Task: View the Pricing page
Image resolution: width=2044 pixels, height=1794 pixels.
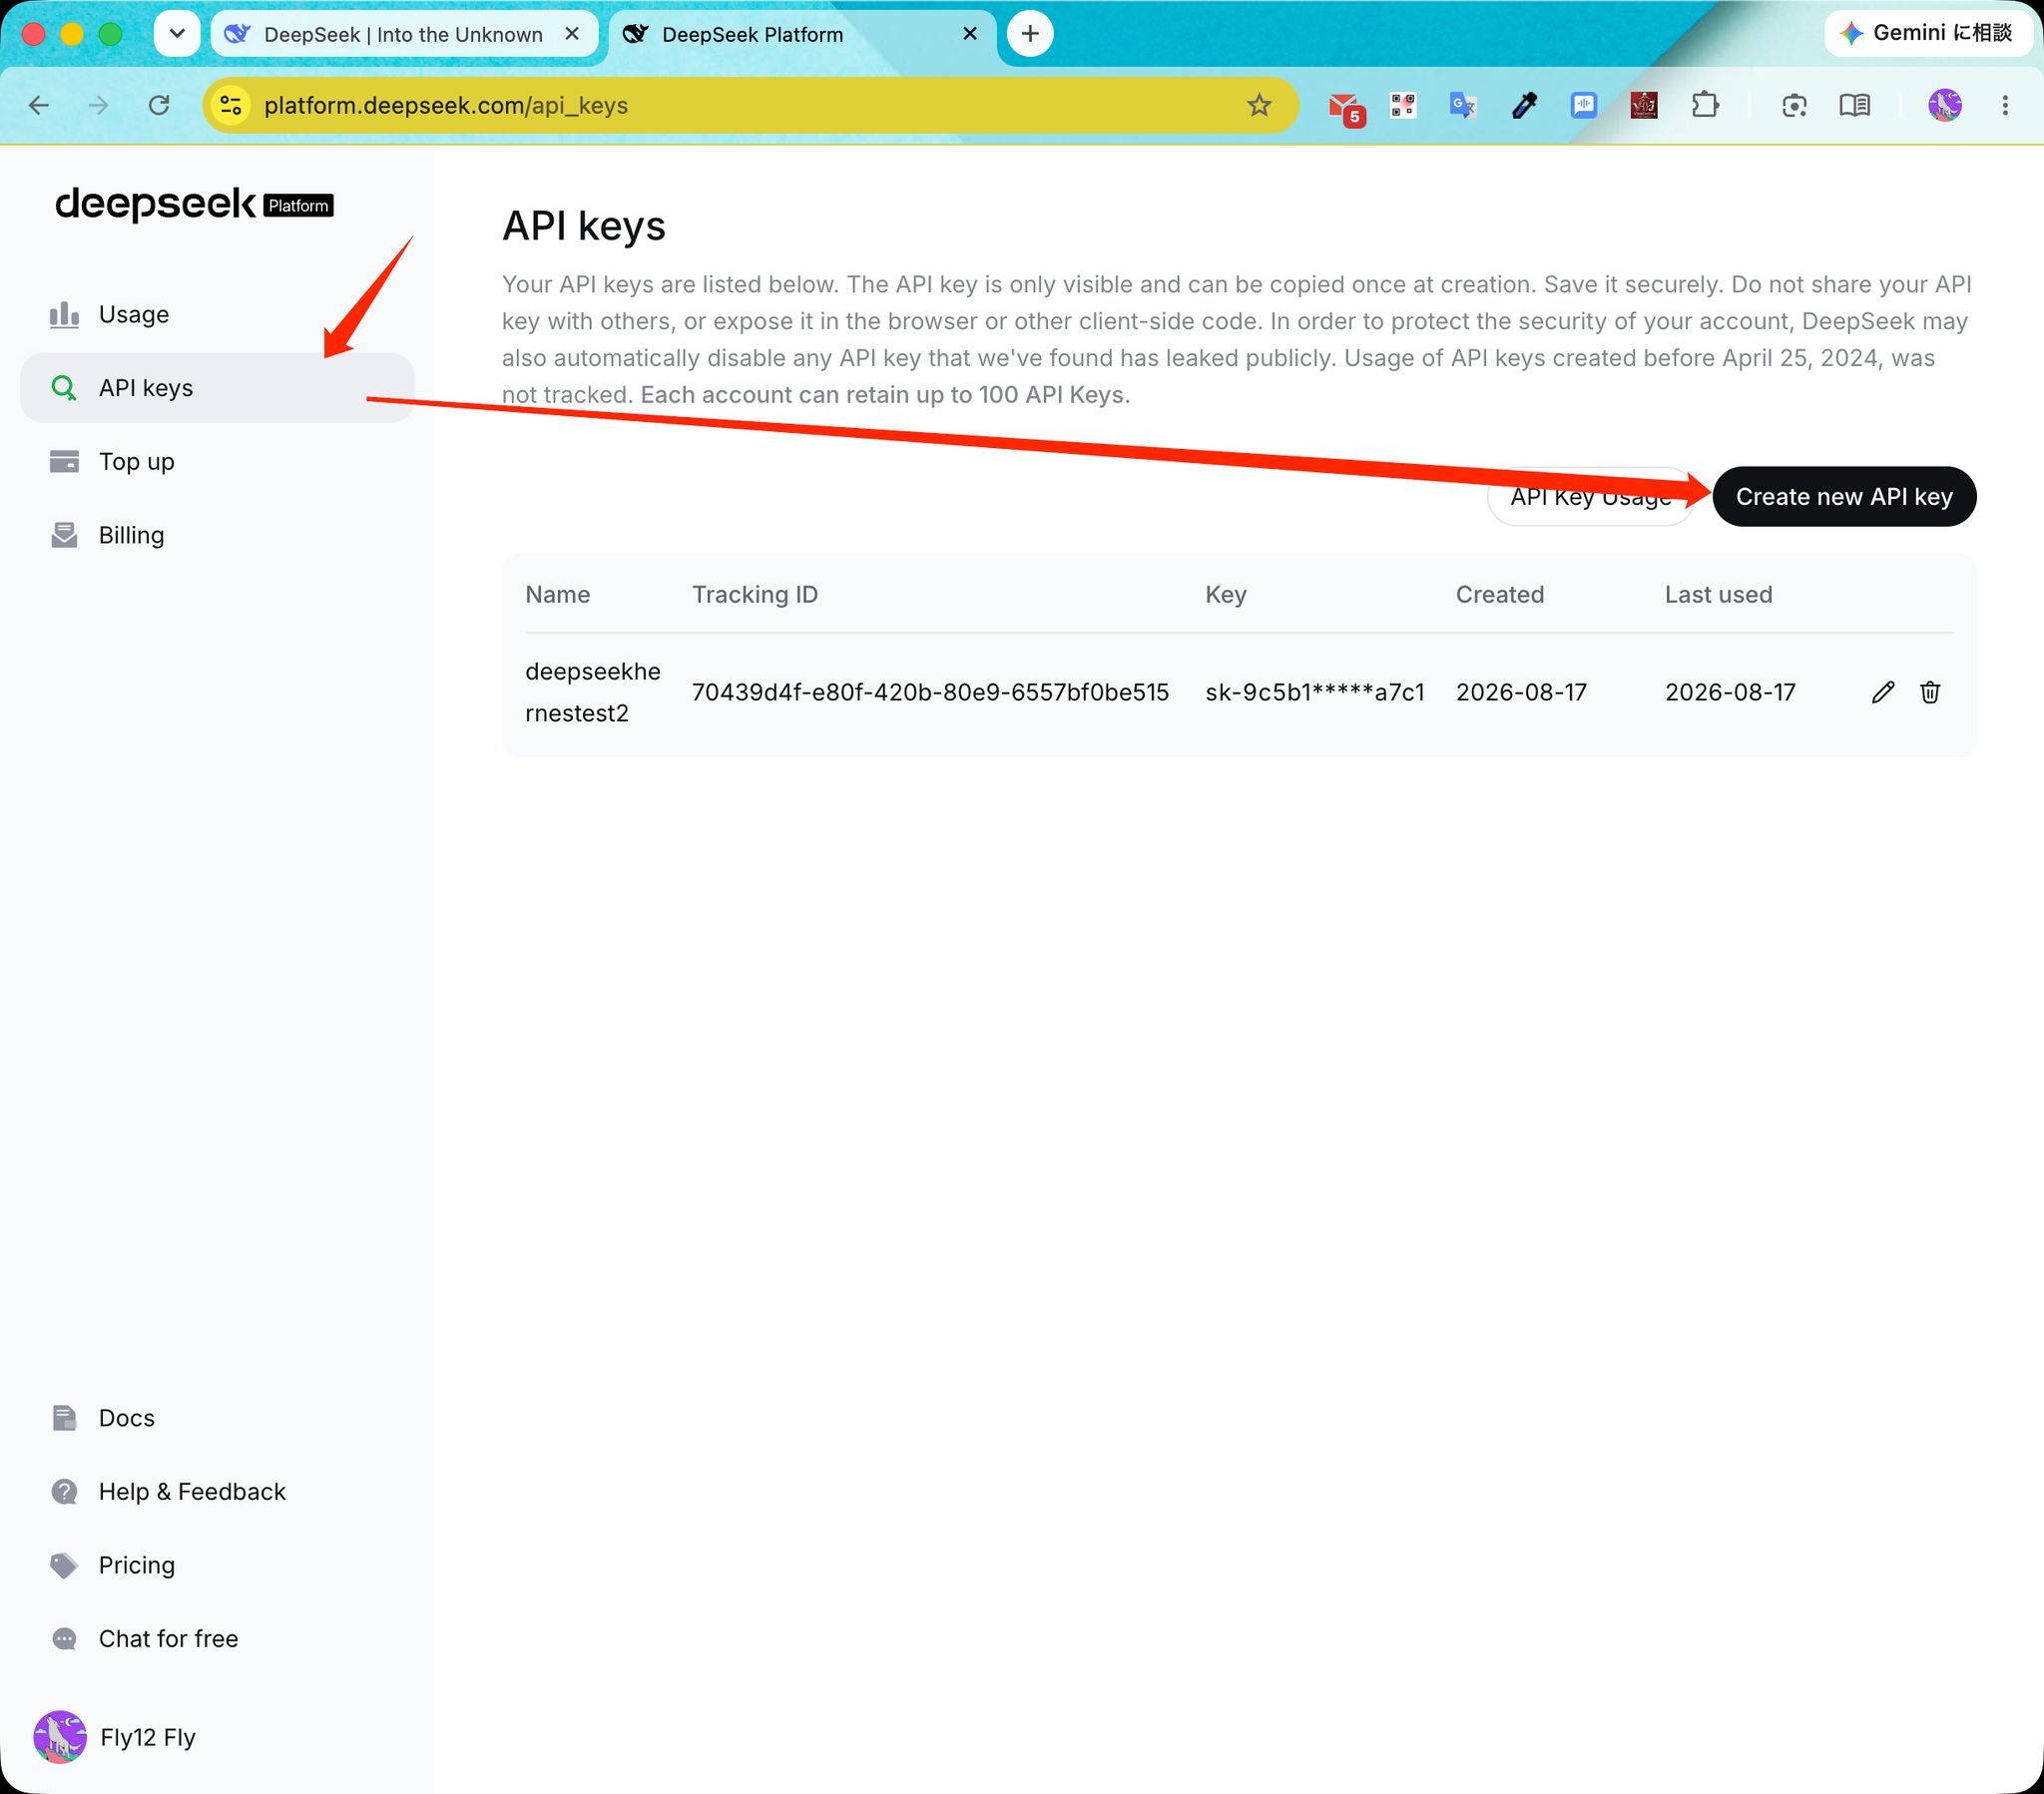Action: click(217, 1565)
